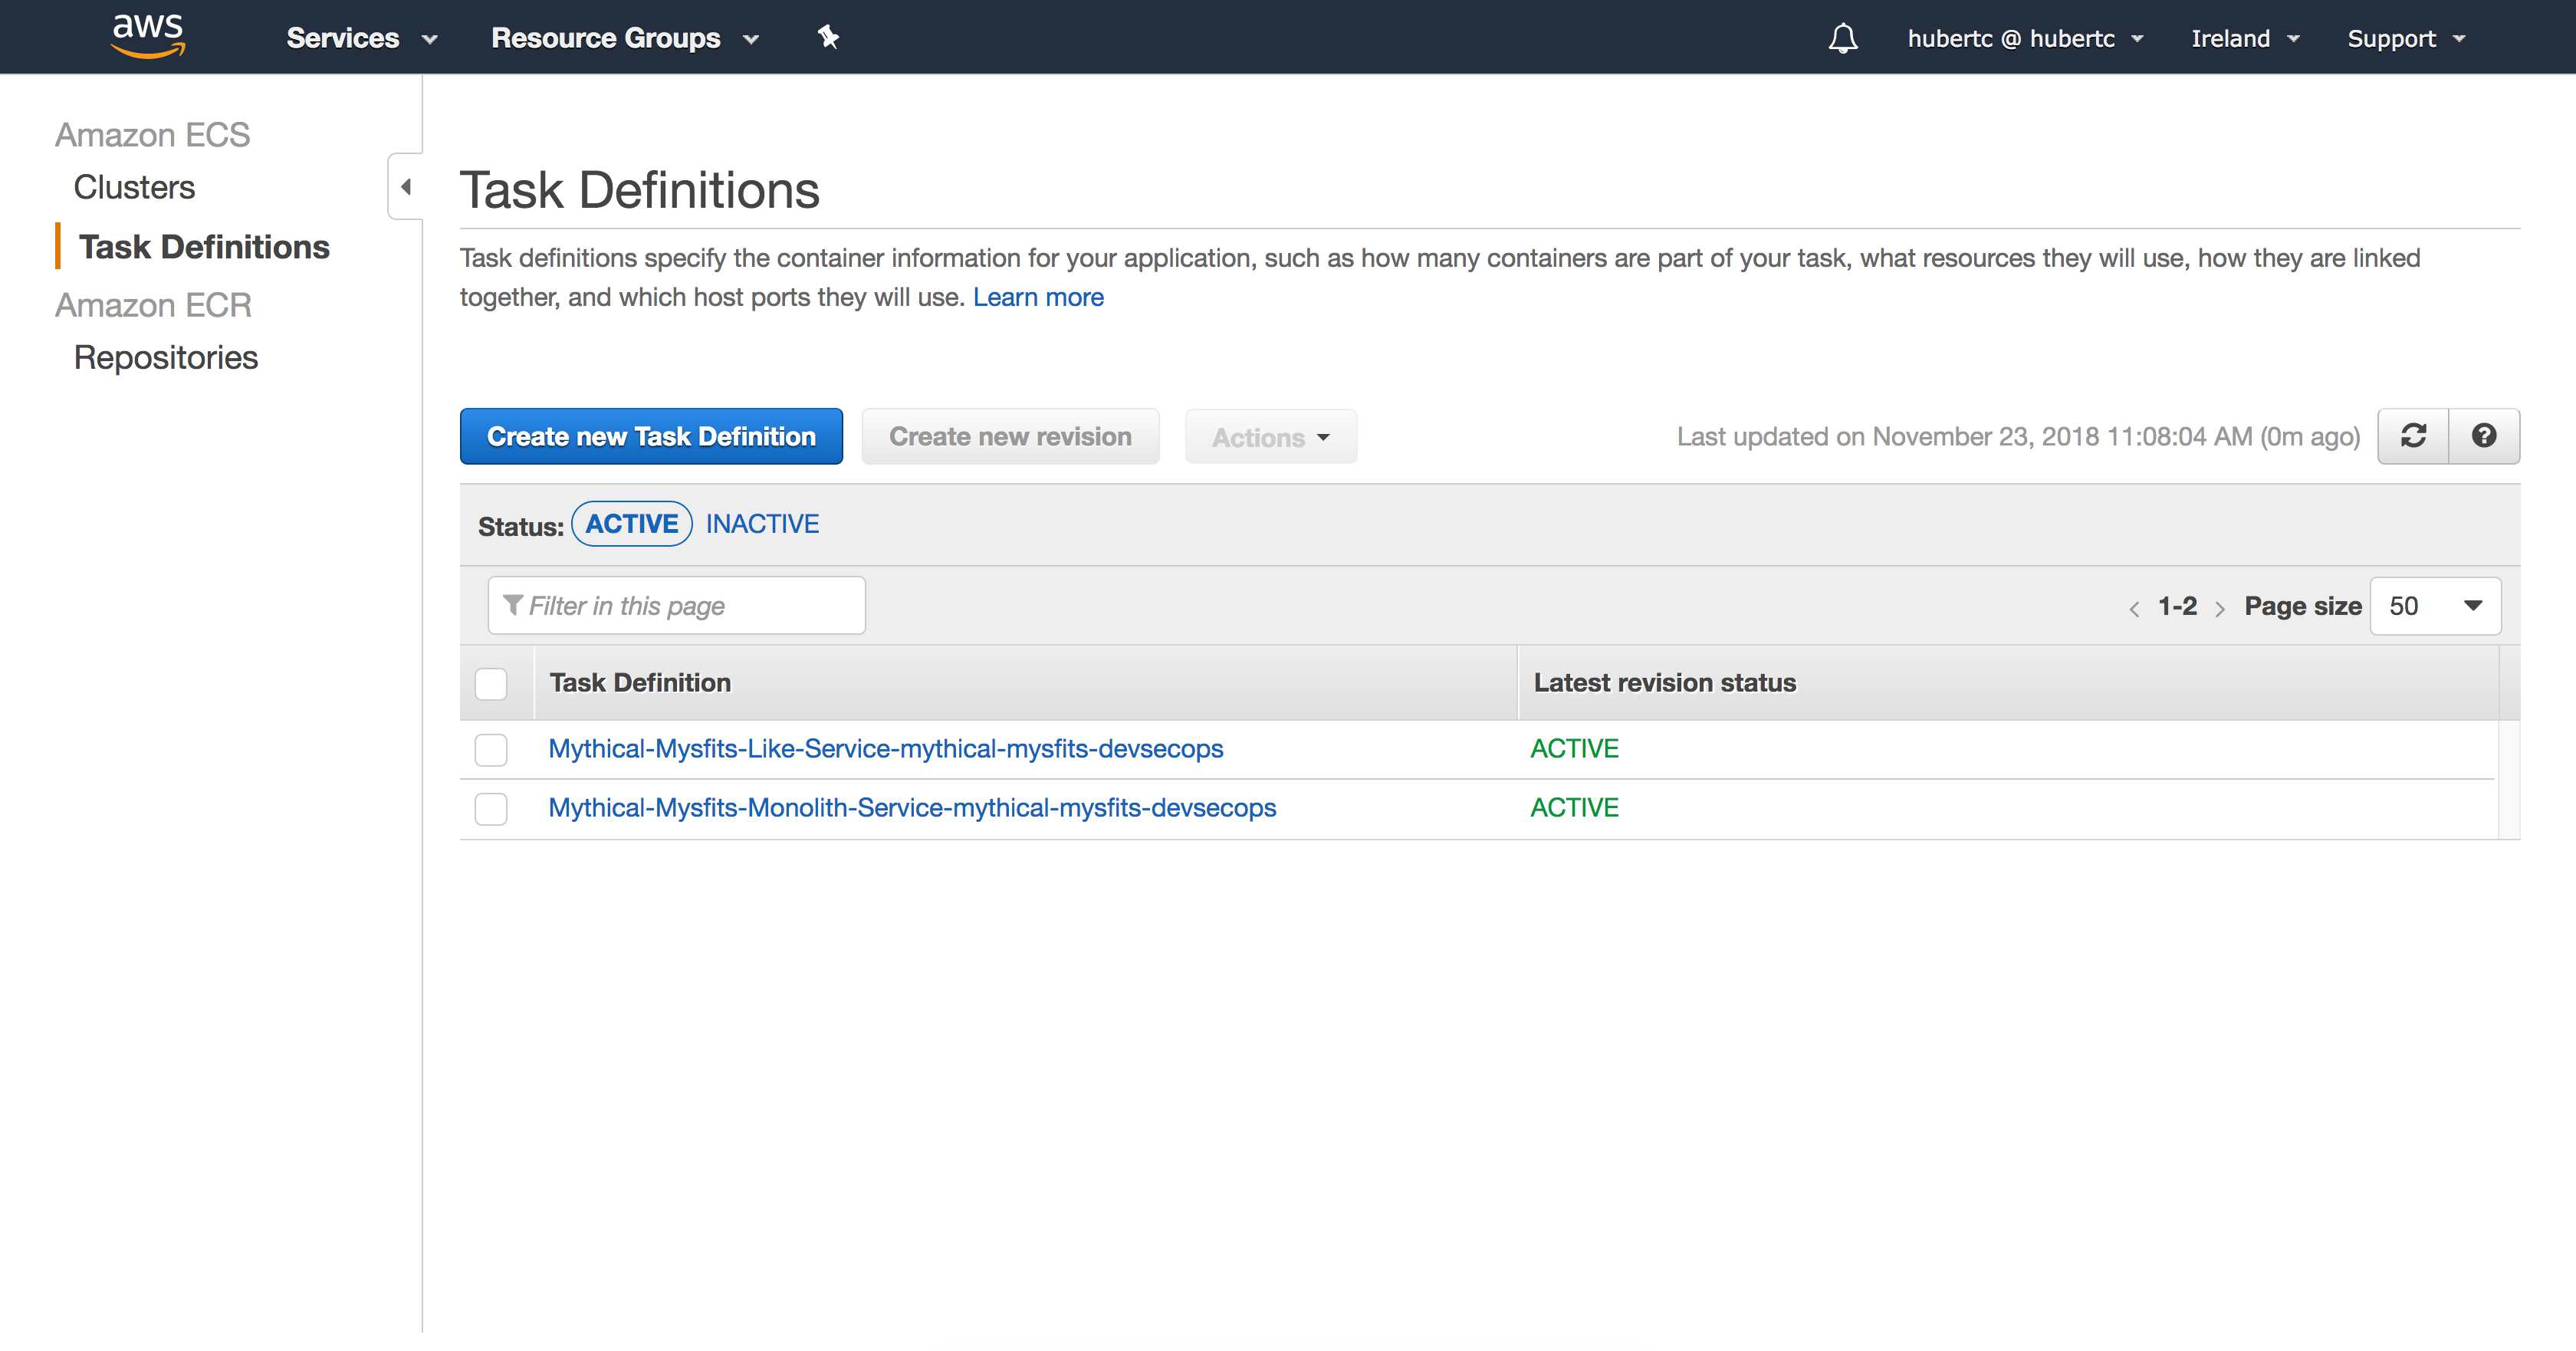Click the Amazon ECR sidebar heading
This screenshot has height=1351, width=2576.
[153, 305]
